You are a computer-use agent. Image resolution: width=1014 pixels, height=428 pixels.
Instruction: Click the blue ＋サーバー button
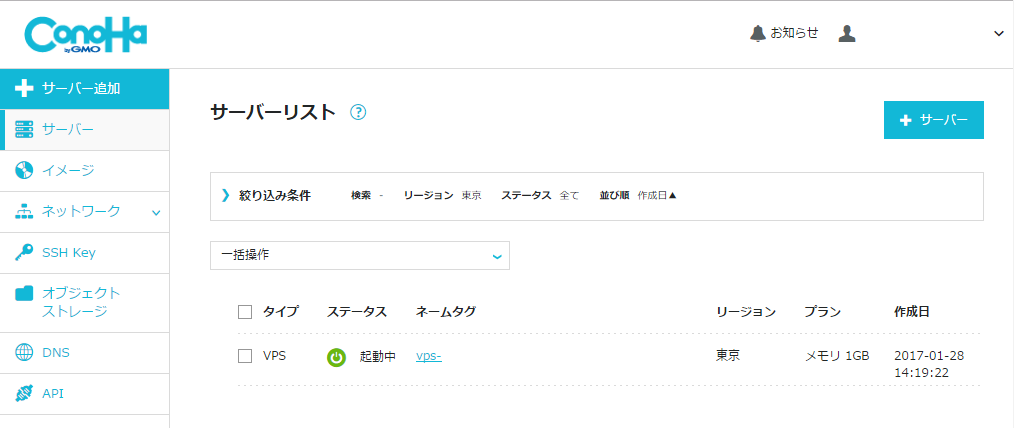coord(933,120)
